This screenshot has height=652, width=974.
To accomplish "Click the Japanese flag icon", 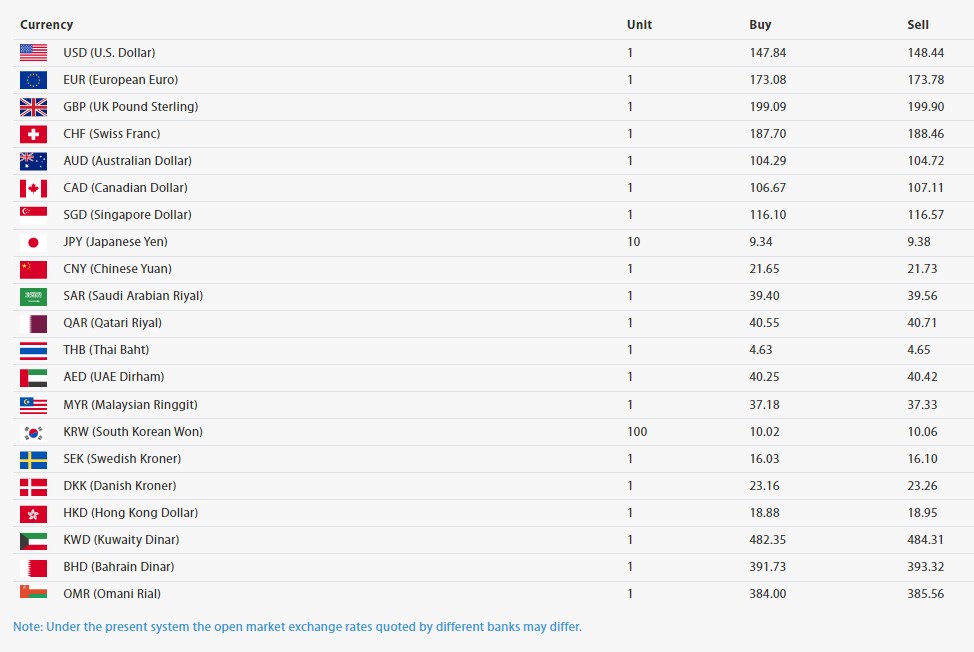I will 33,242.
